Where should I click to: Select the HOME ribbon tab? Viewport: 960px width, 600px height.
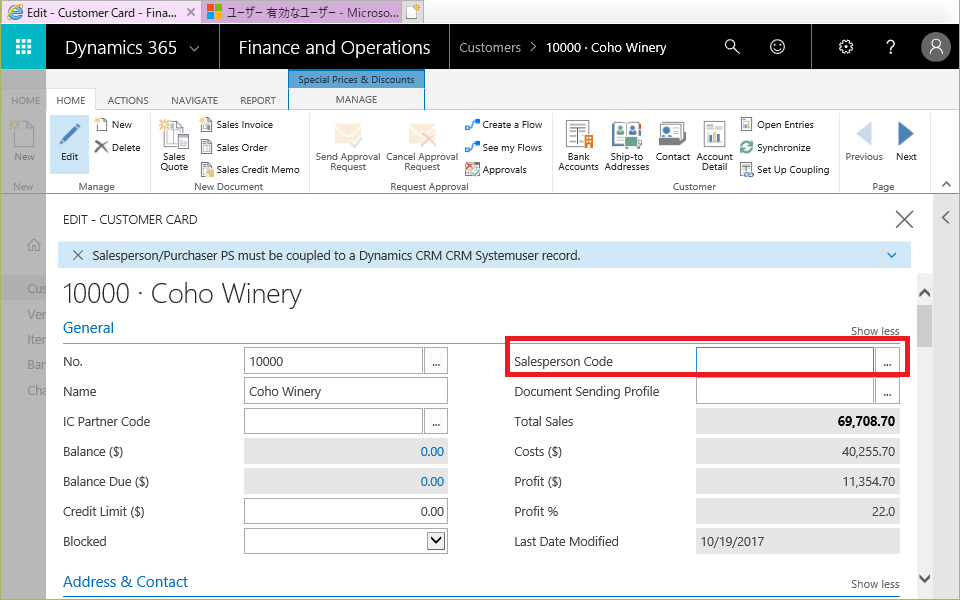[x=71, y=100]
